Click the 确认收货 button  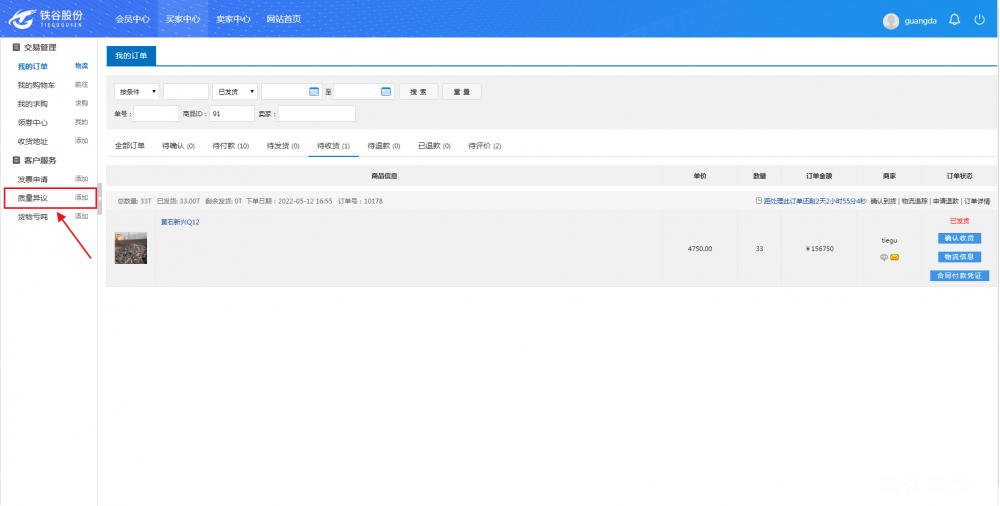pyautogui.click(x=959, y=238)
